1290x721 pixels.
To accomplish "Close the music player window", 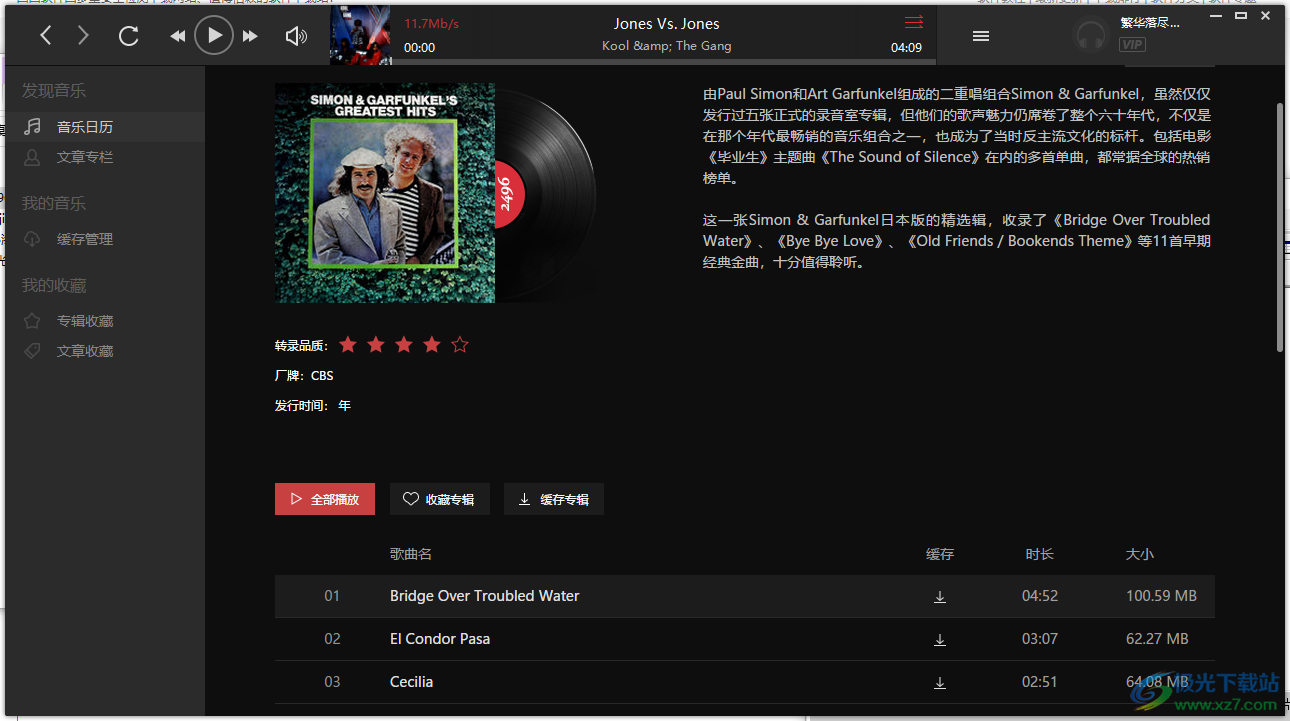I will pyautogui.click(x=1266, y=15).
